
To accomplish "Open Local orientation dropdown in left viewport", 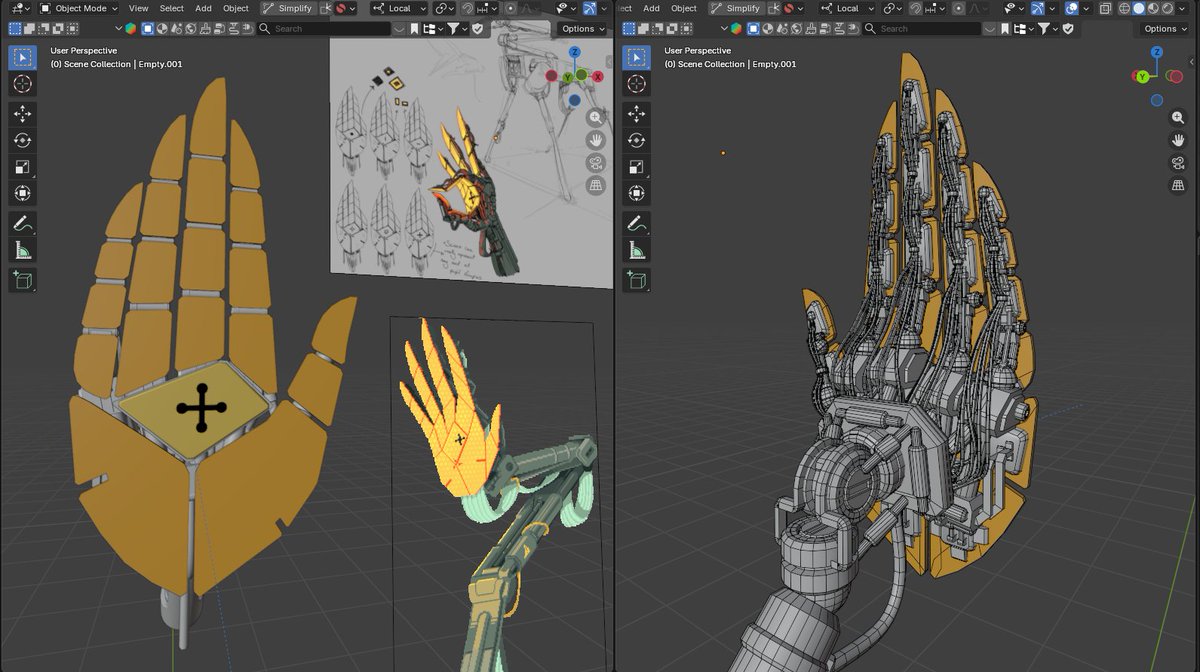I will tap(399, 8).
